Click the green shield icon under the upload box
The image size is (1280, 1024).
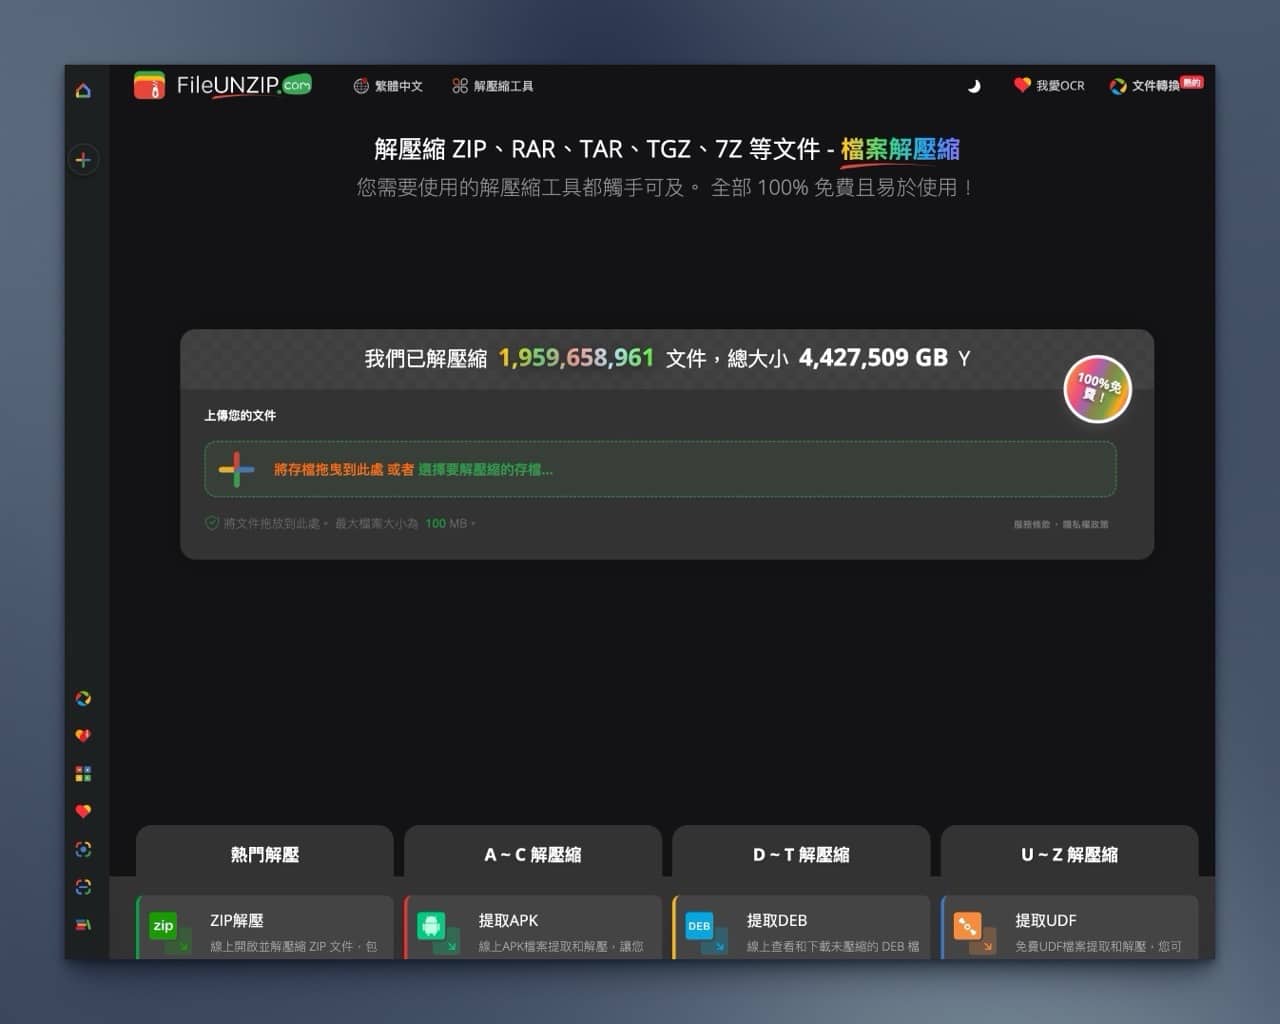click(x=212, y=523)
